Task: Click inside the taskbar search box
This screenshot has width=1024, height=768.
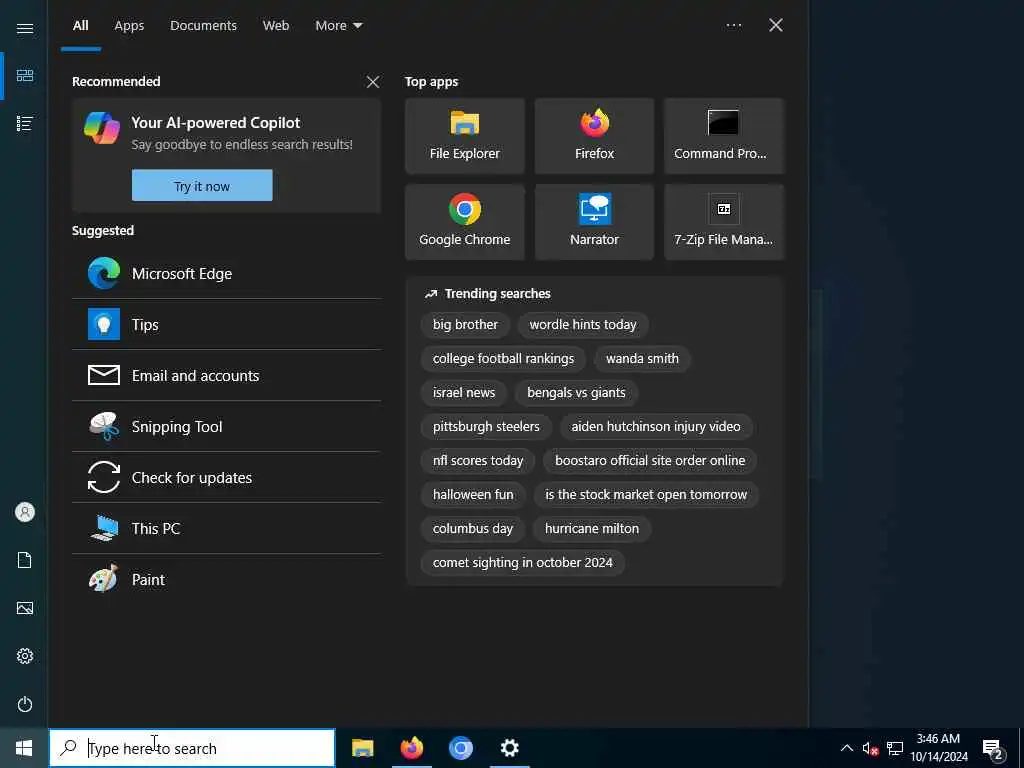Action: click(x=192, y=748)
